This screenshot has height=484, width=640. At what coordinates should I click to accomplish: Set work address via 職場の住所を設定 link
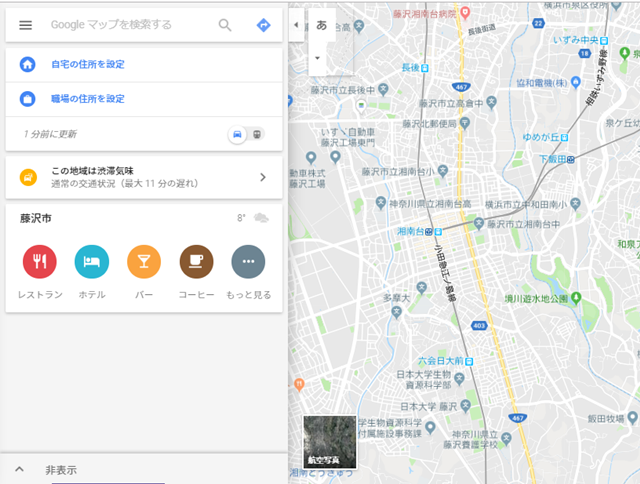click(x=88, y=99)
